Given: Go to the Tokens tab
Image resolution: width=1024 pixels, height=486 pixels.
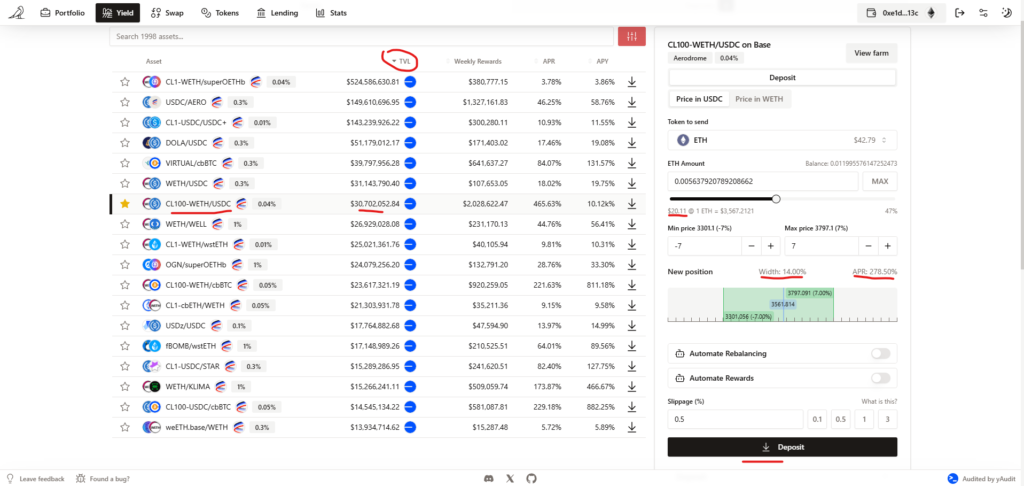Looking at the screenshot, I should pyautogui.click(x=220, y=12).
